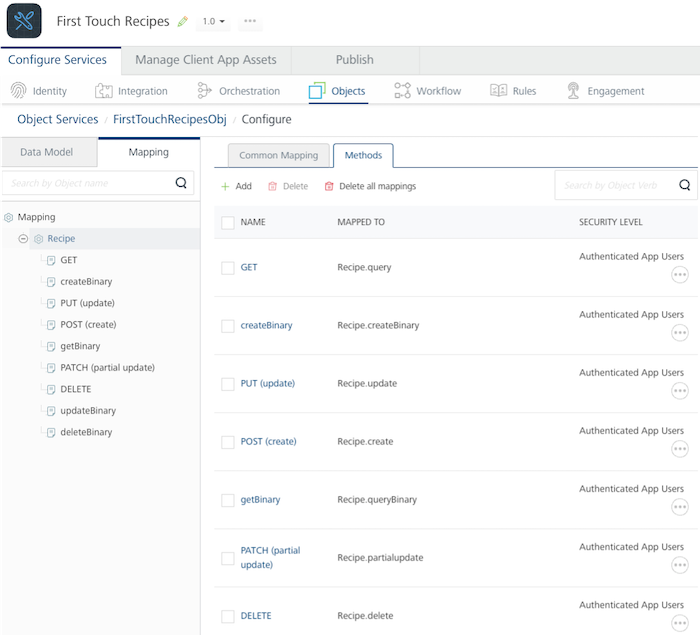Screen dimensions: 700x635
Task: Open FirstTouchRecipesObj breadcrumb link
Action: tap(170, 119)
